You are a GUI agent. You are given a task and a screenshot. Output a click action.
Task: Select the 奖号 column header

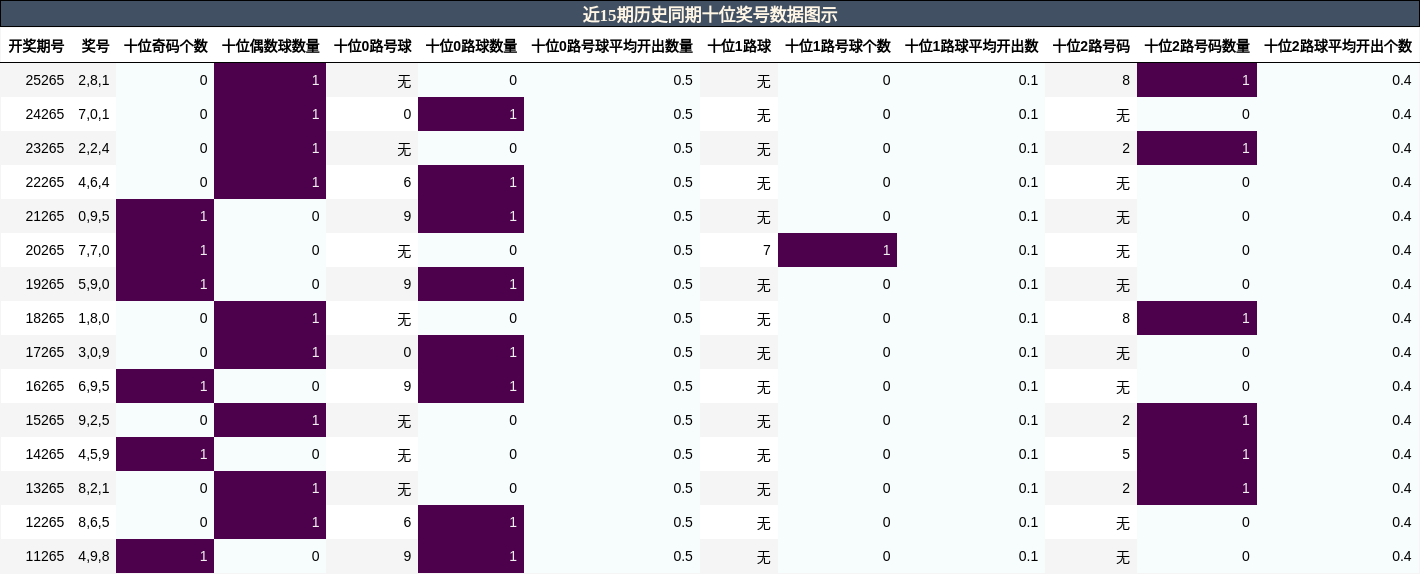coord(95,46)
